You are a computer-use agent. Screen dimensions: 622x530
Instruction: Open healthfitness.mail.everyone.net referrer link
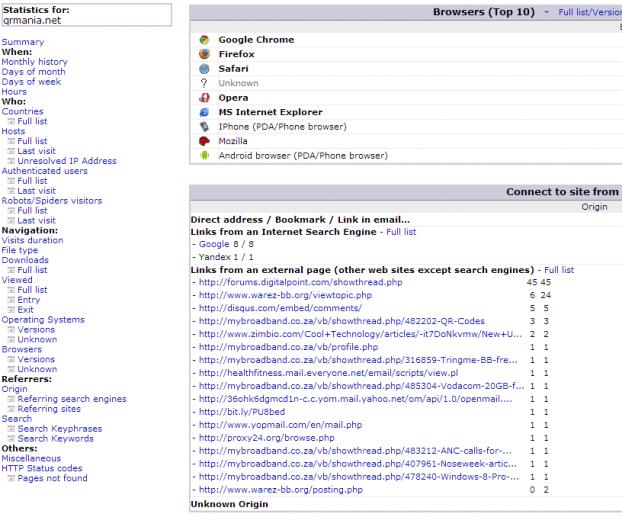point(328,373)
